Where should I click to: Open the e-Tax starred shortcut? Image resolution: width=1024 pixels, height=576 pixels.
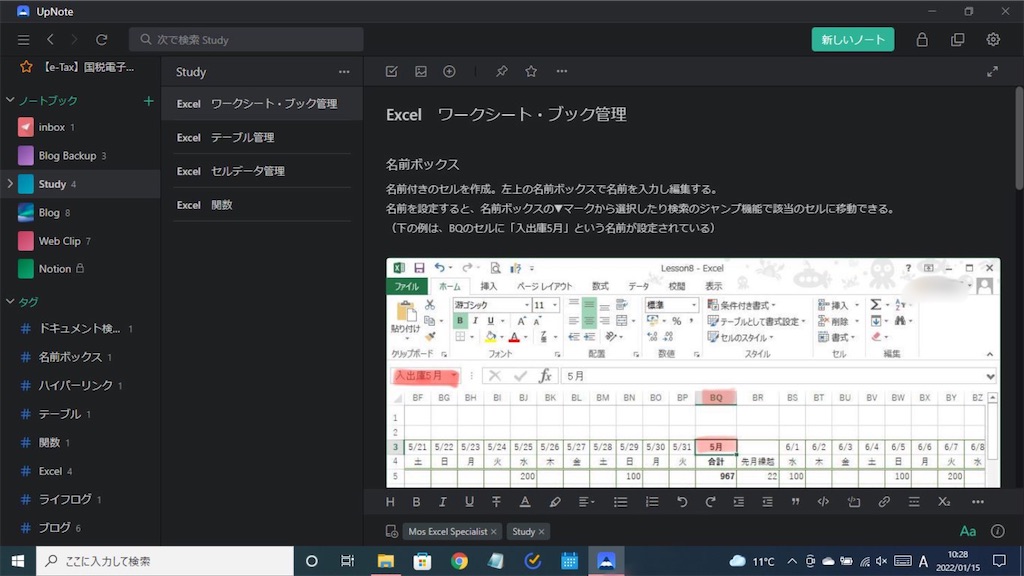pyautogui.click(x=80, y=67)
